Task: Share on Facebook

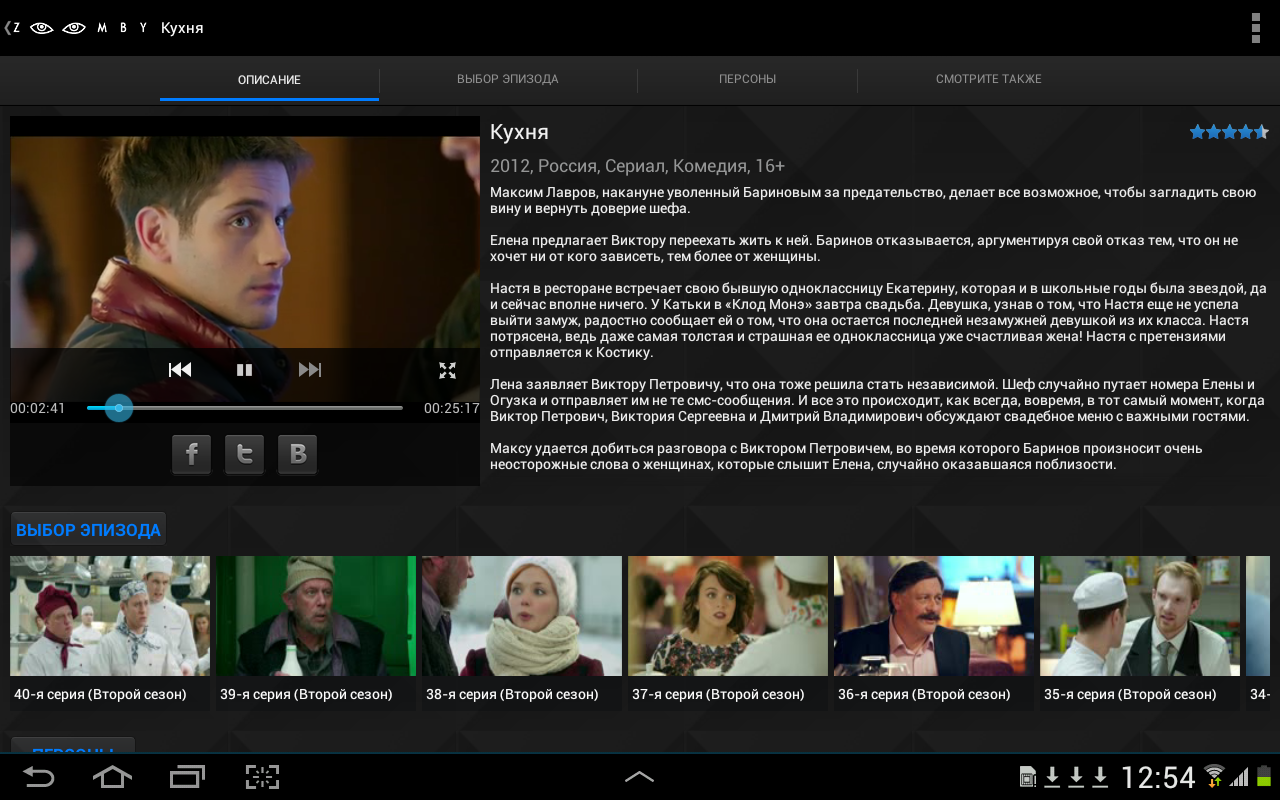Action: [x=191, y=454]
